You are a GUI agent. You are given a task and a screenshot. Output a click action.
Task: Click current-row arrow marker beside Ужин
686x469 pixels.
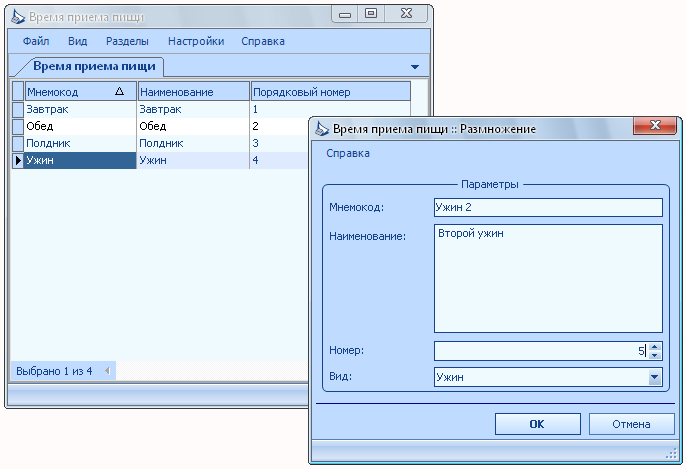[x=18, y=161]
